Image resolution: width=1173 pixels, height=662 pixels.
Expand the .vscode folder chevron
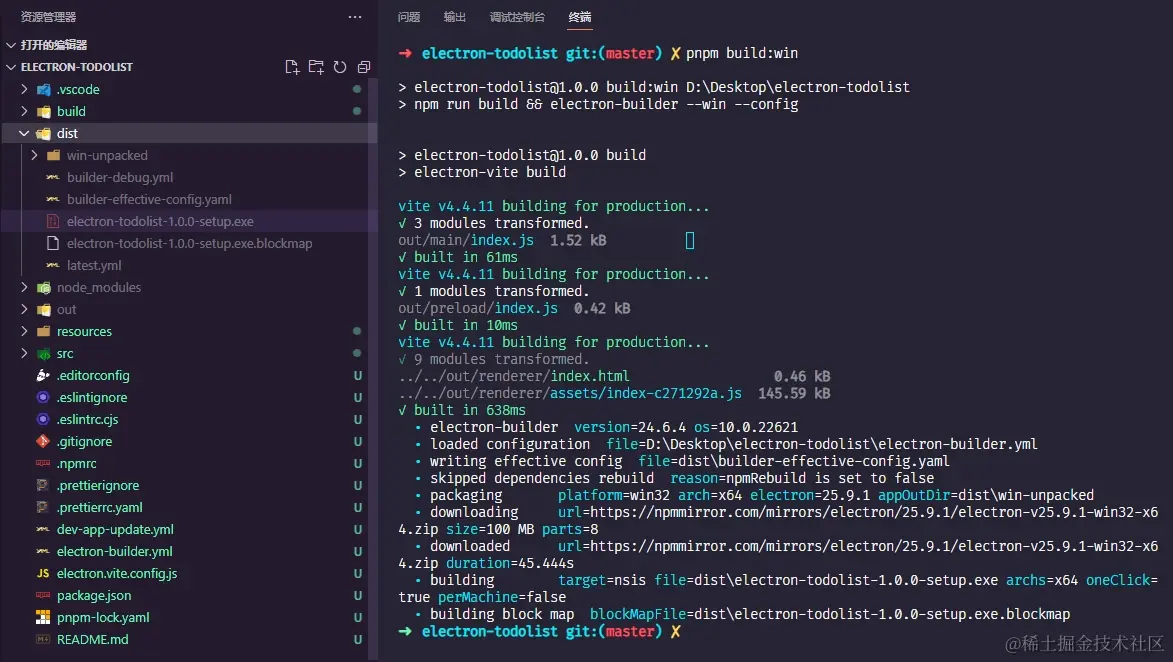(24, 89)
